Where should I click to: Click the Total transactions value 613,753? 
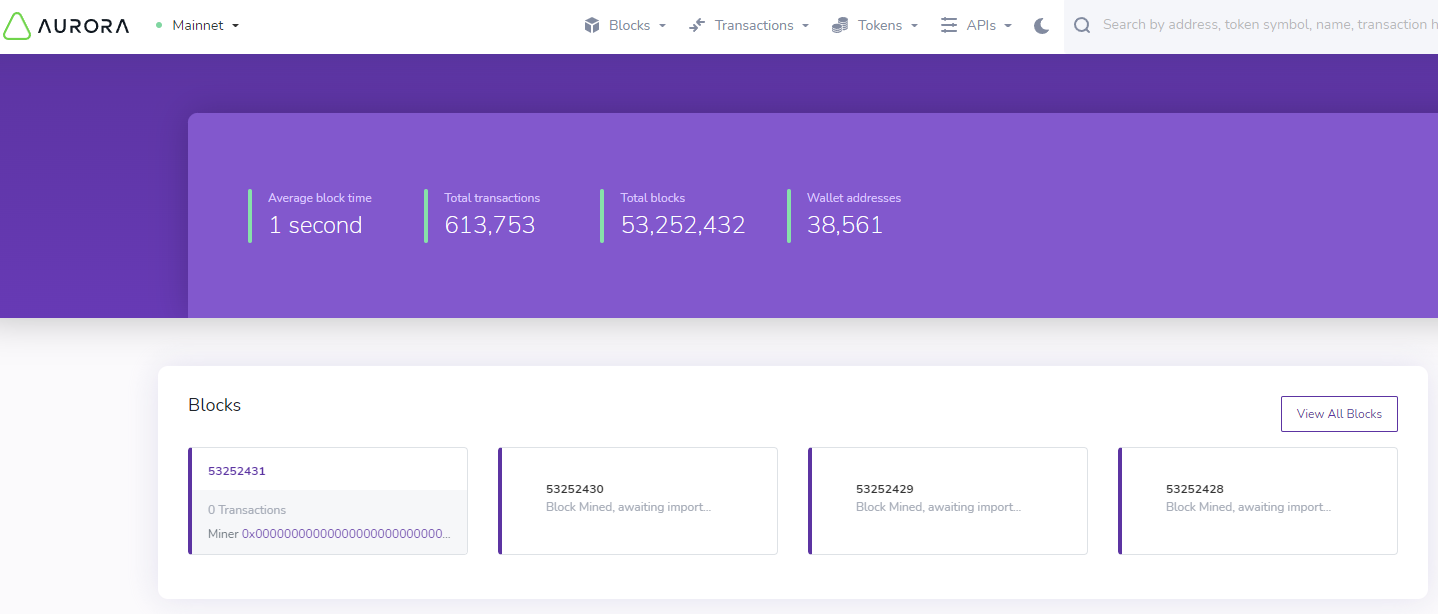[x=490, y=225]
